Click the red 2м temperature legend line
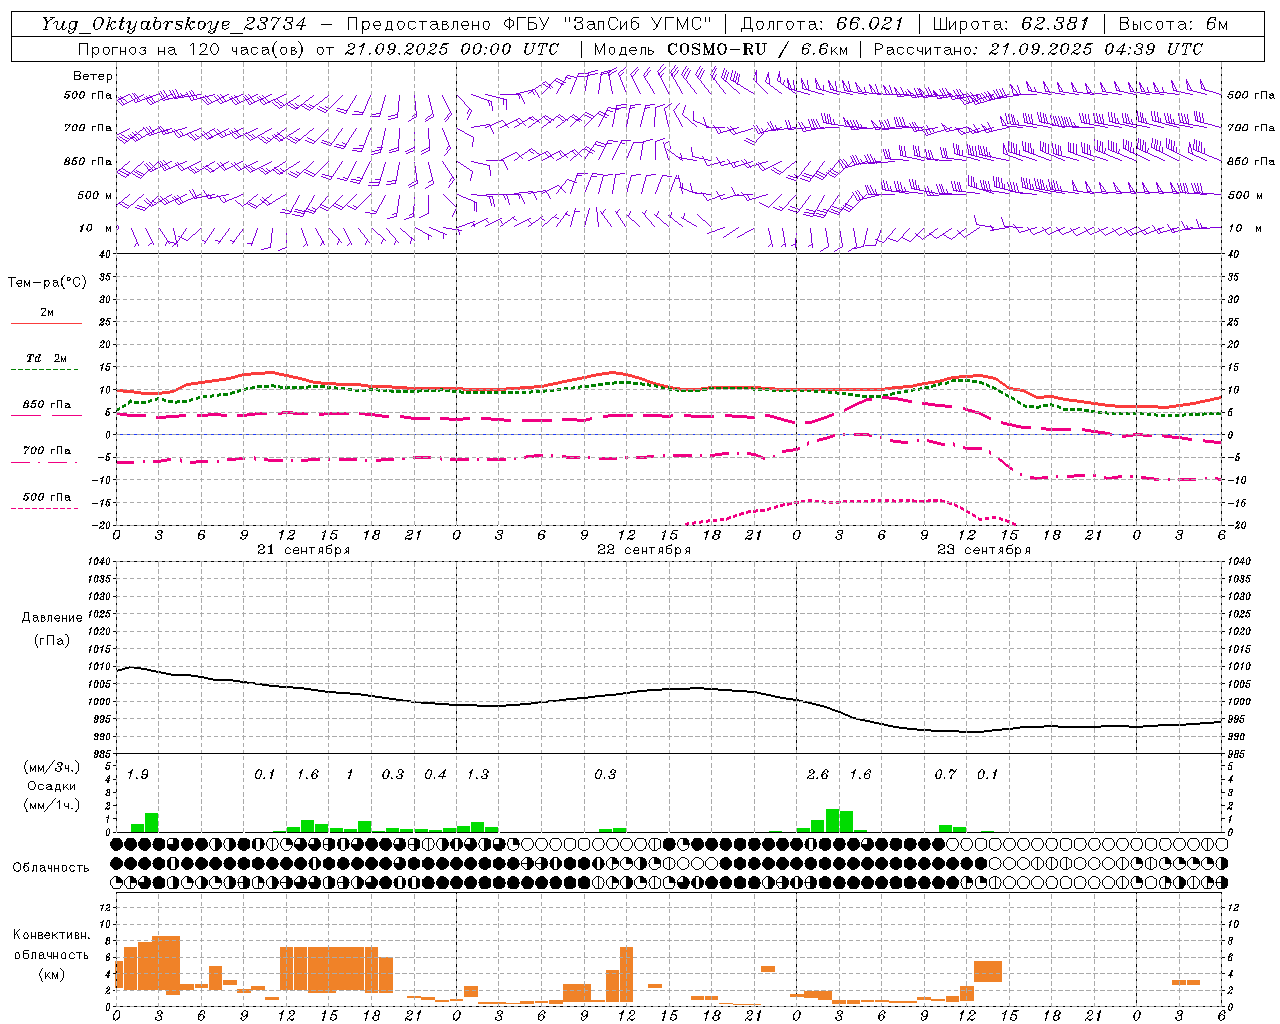This screenshot has height=1024, width=1280. (46, 324)
